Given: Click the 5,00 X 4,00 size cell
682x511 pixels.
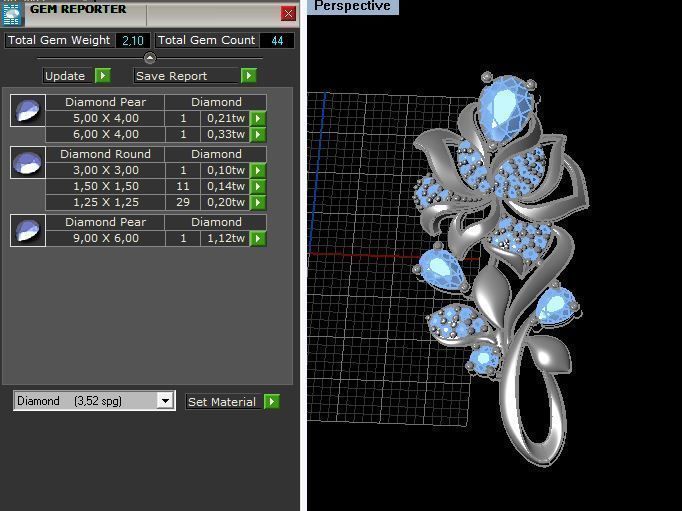Looking at the screenshot, I should pos(106,118).
